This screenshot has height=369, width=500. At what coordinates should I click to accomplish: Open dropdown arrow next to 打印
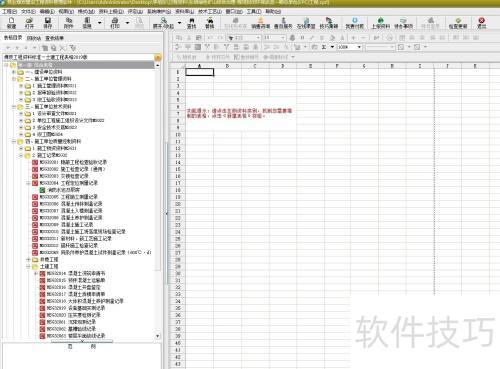[x=127, y=23]
